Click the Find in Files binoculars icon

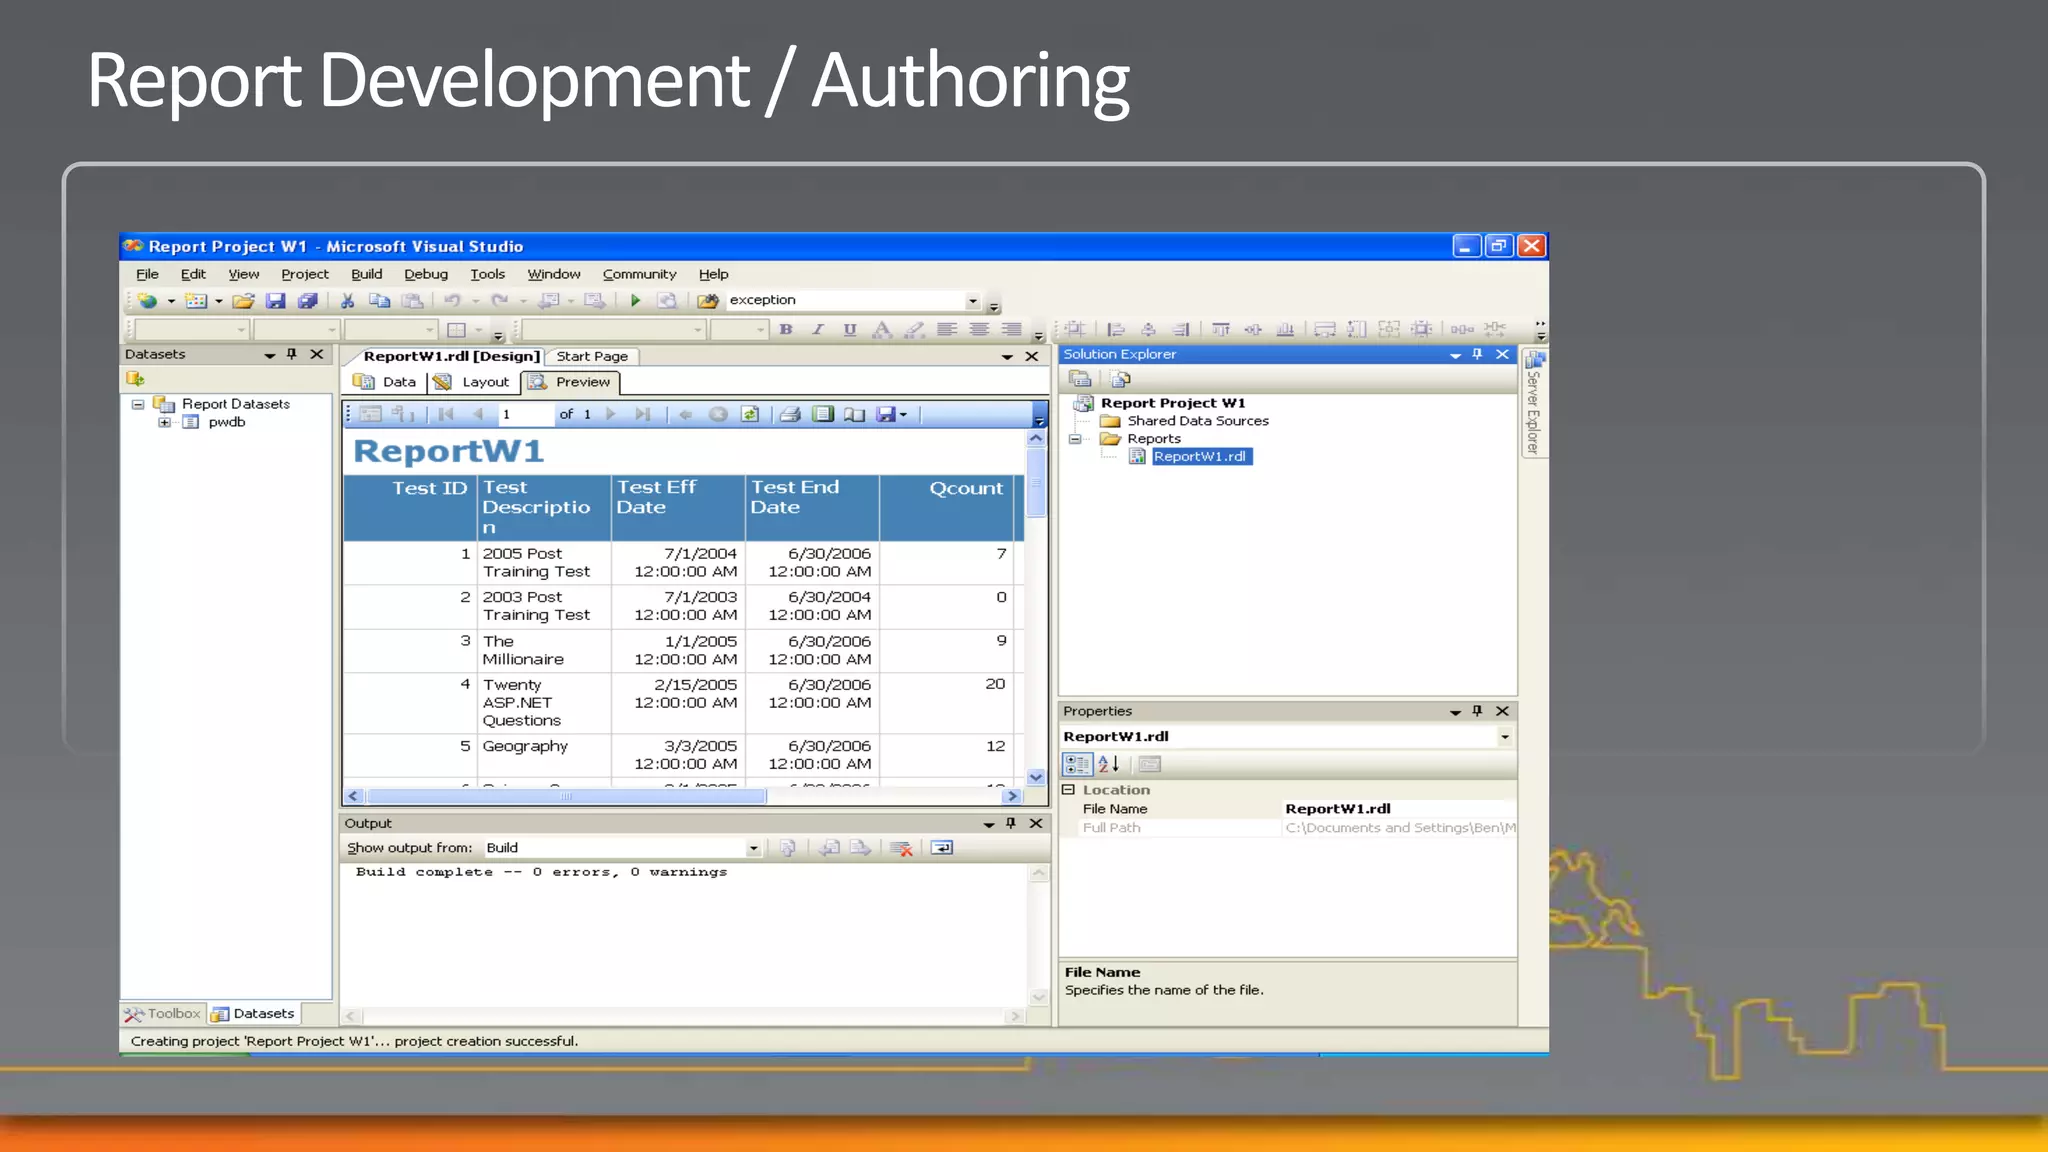tap(708, 301)
